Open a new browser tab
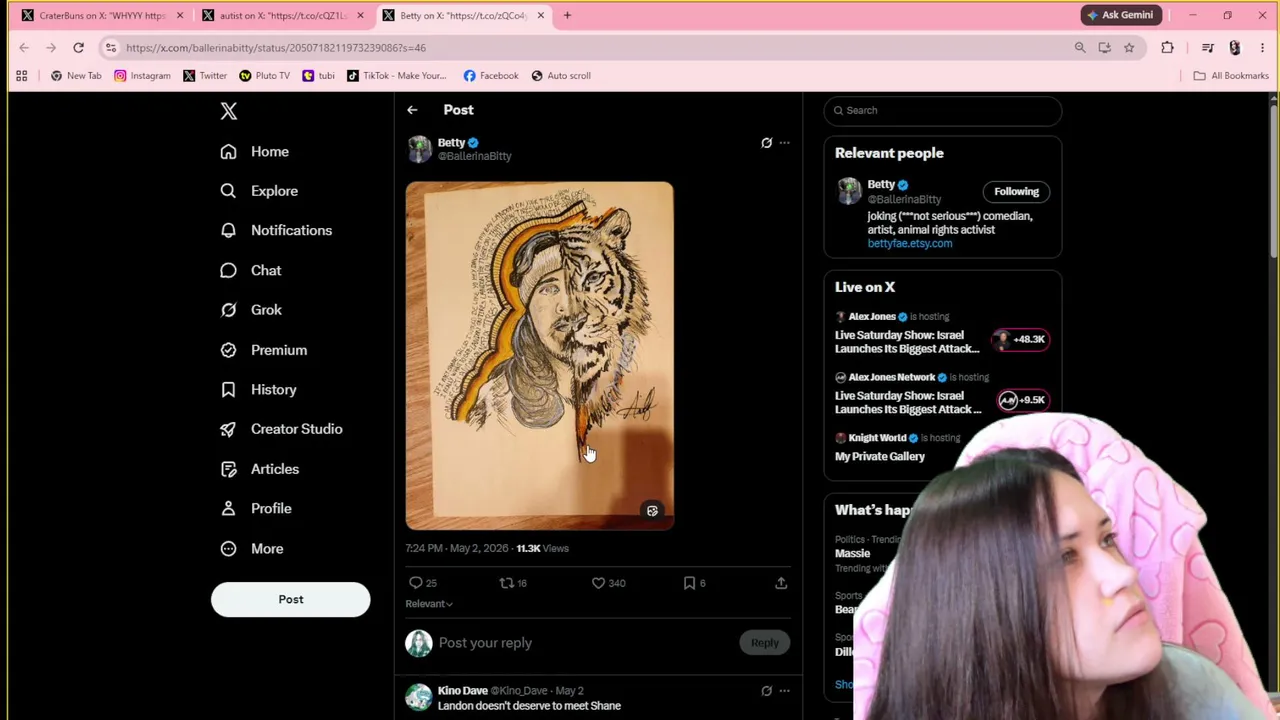 [x=567, y=16]
